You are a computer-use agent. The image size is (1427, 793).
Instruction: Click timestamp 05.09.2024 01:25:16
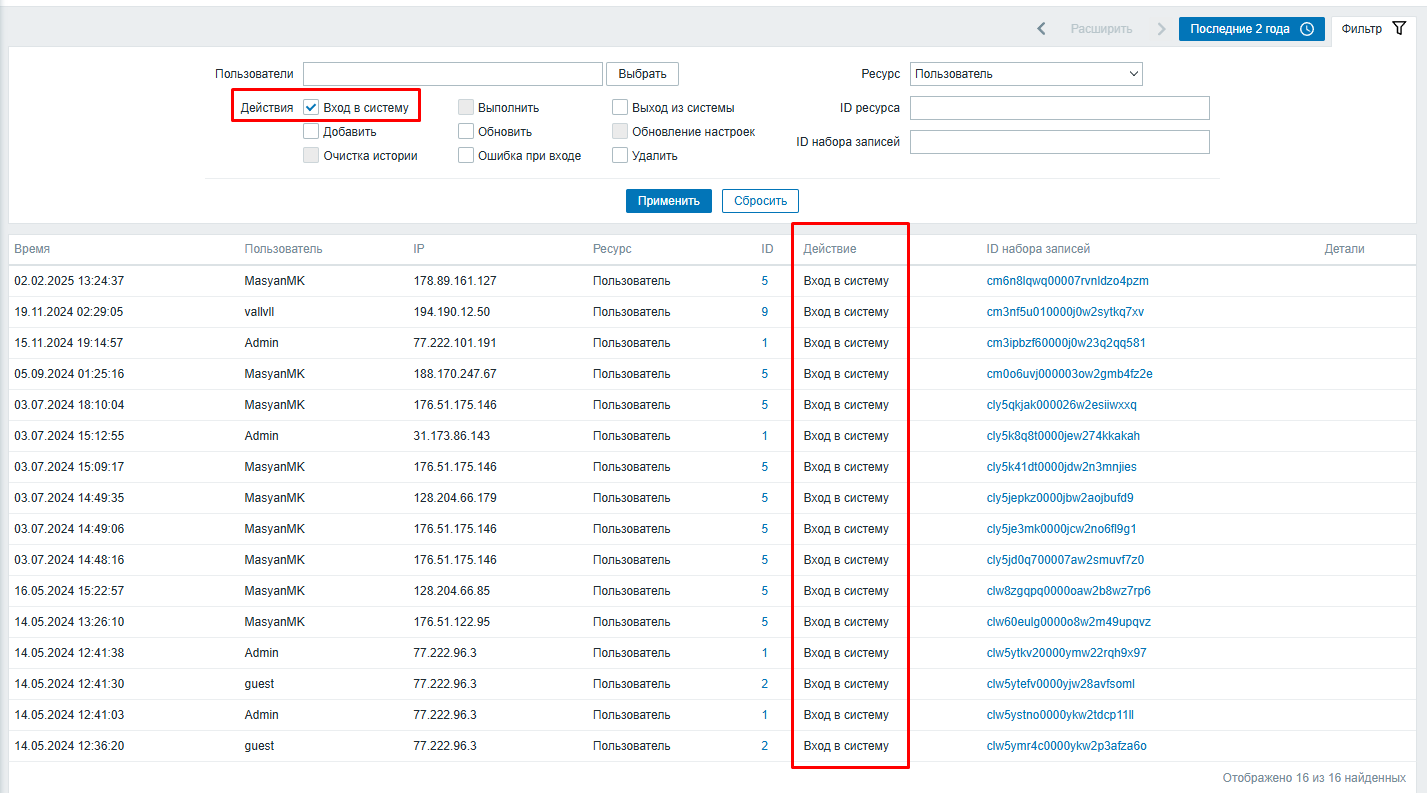(x=69, y=374)
